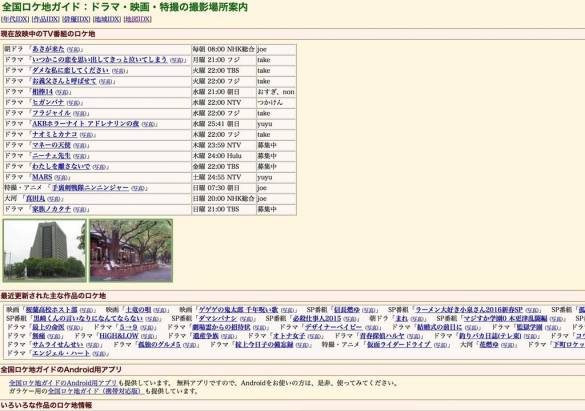The height and width of the screenshot is (411, 585).
Task: Open the HiGH&LOW drama link
Action: (x=119, y=336)
